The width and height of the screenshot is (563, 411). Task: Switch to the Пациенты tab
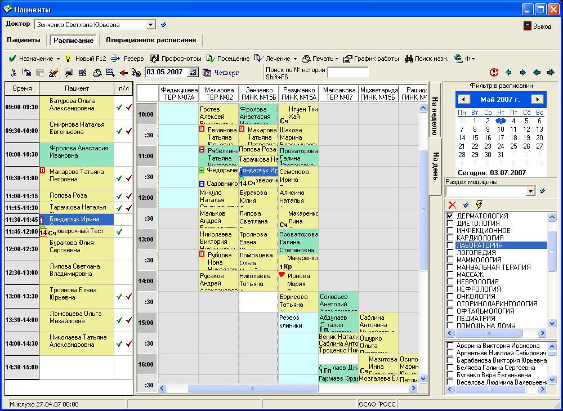tap(24, 40)
